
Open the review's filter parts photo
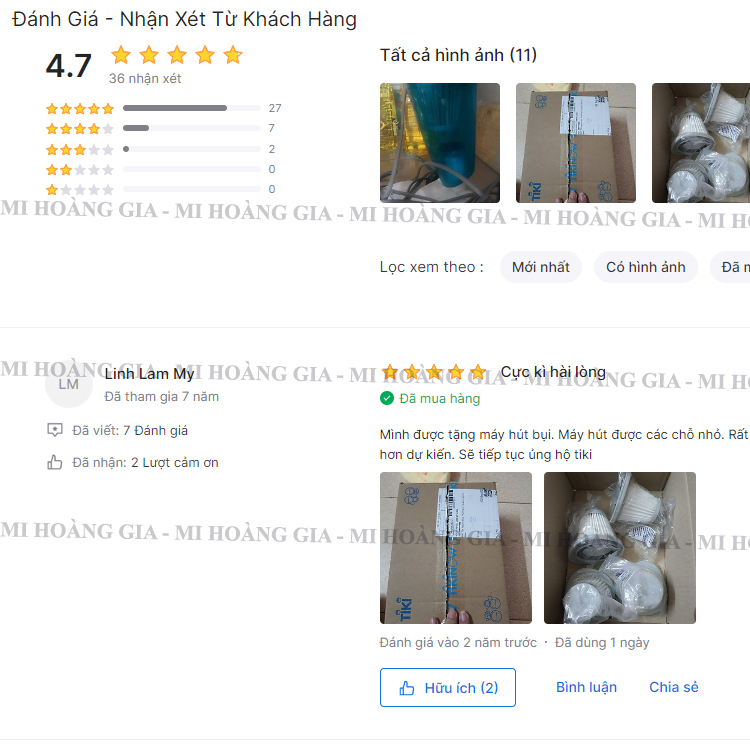coord(620,548)
